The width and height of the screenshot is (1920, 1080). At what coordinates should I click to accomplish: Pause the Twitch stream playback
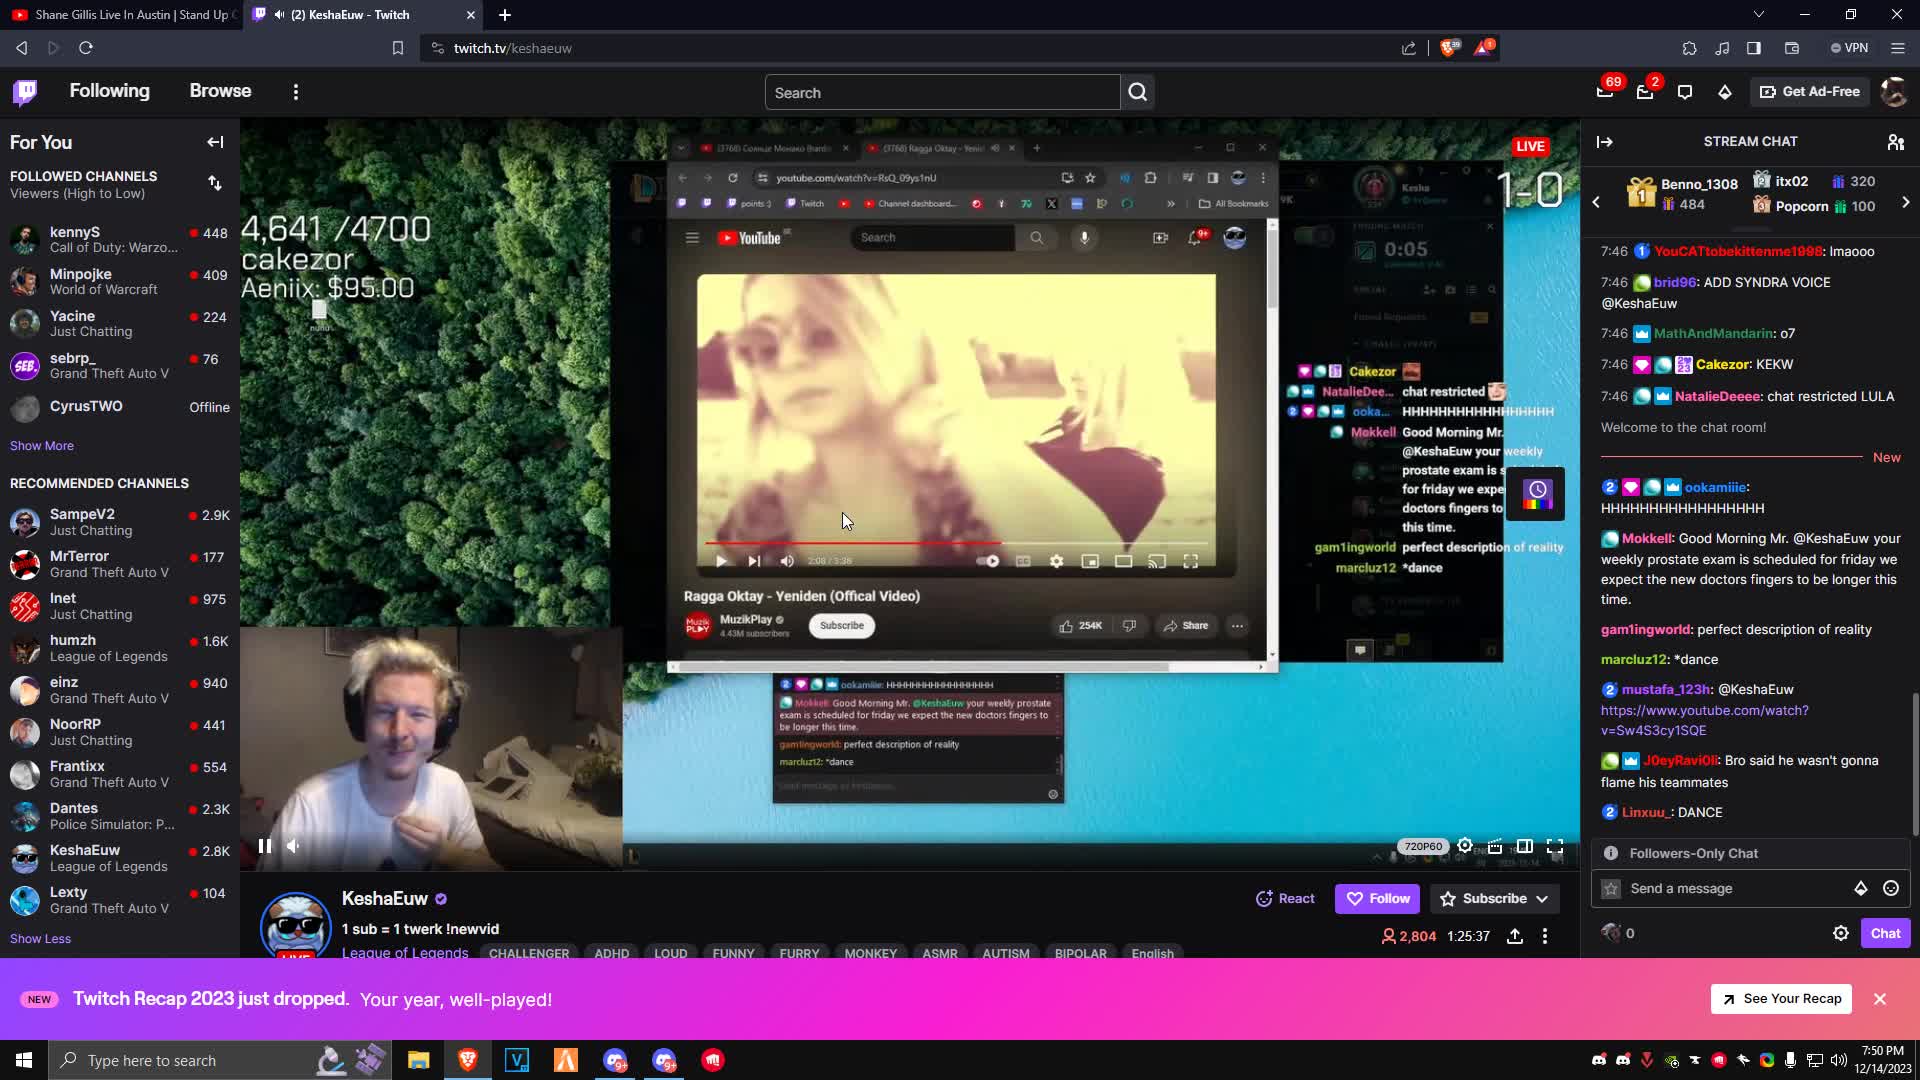(264, 846)
